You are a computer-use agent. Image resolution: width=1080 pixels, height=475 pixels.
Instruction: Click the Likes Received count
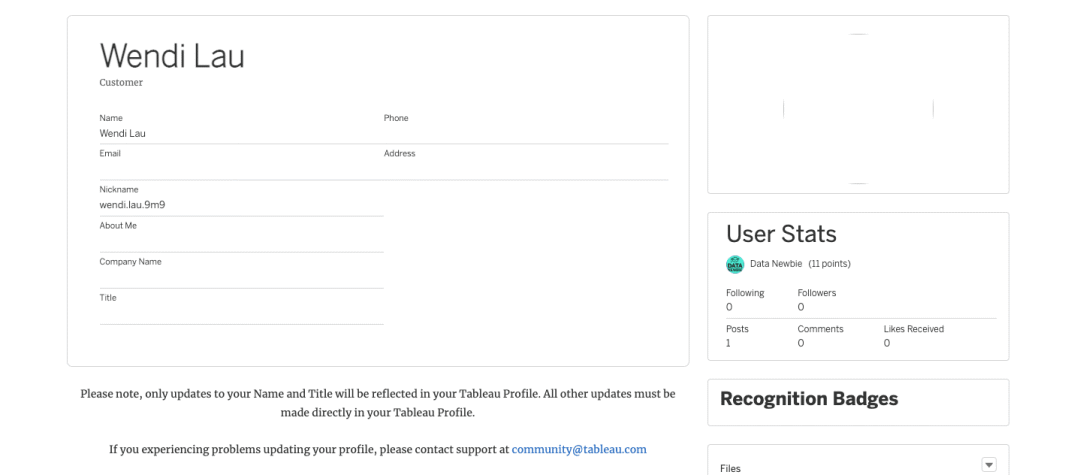(887, 343)
